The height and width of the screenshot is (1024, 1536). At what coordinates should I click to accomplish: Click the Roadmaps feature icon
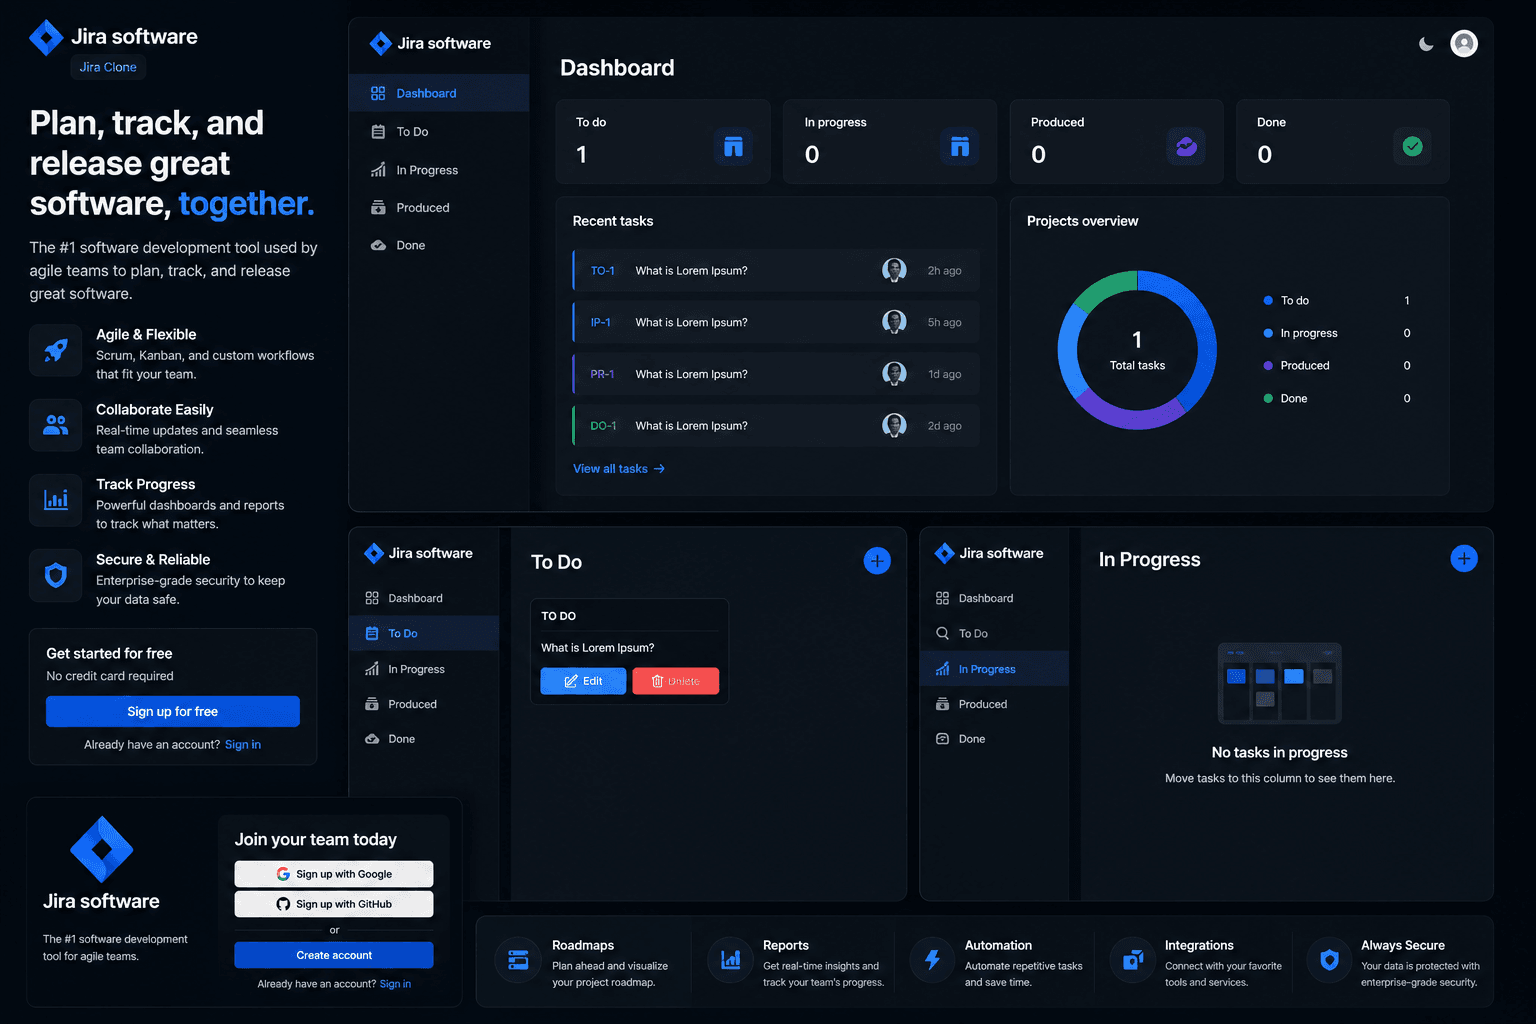pyautogui.click(x=518, y=961)
